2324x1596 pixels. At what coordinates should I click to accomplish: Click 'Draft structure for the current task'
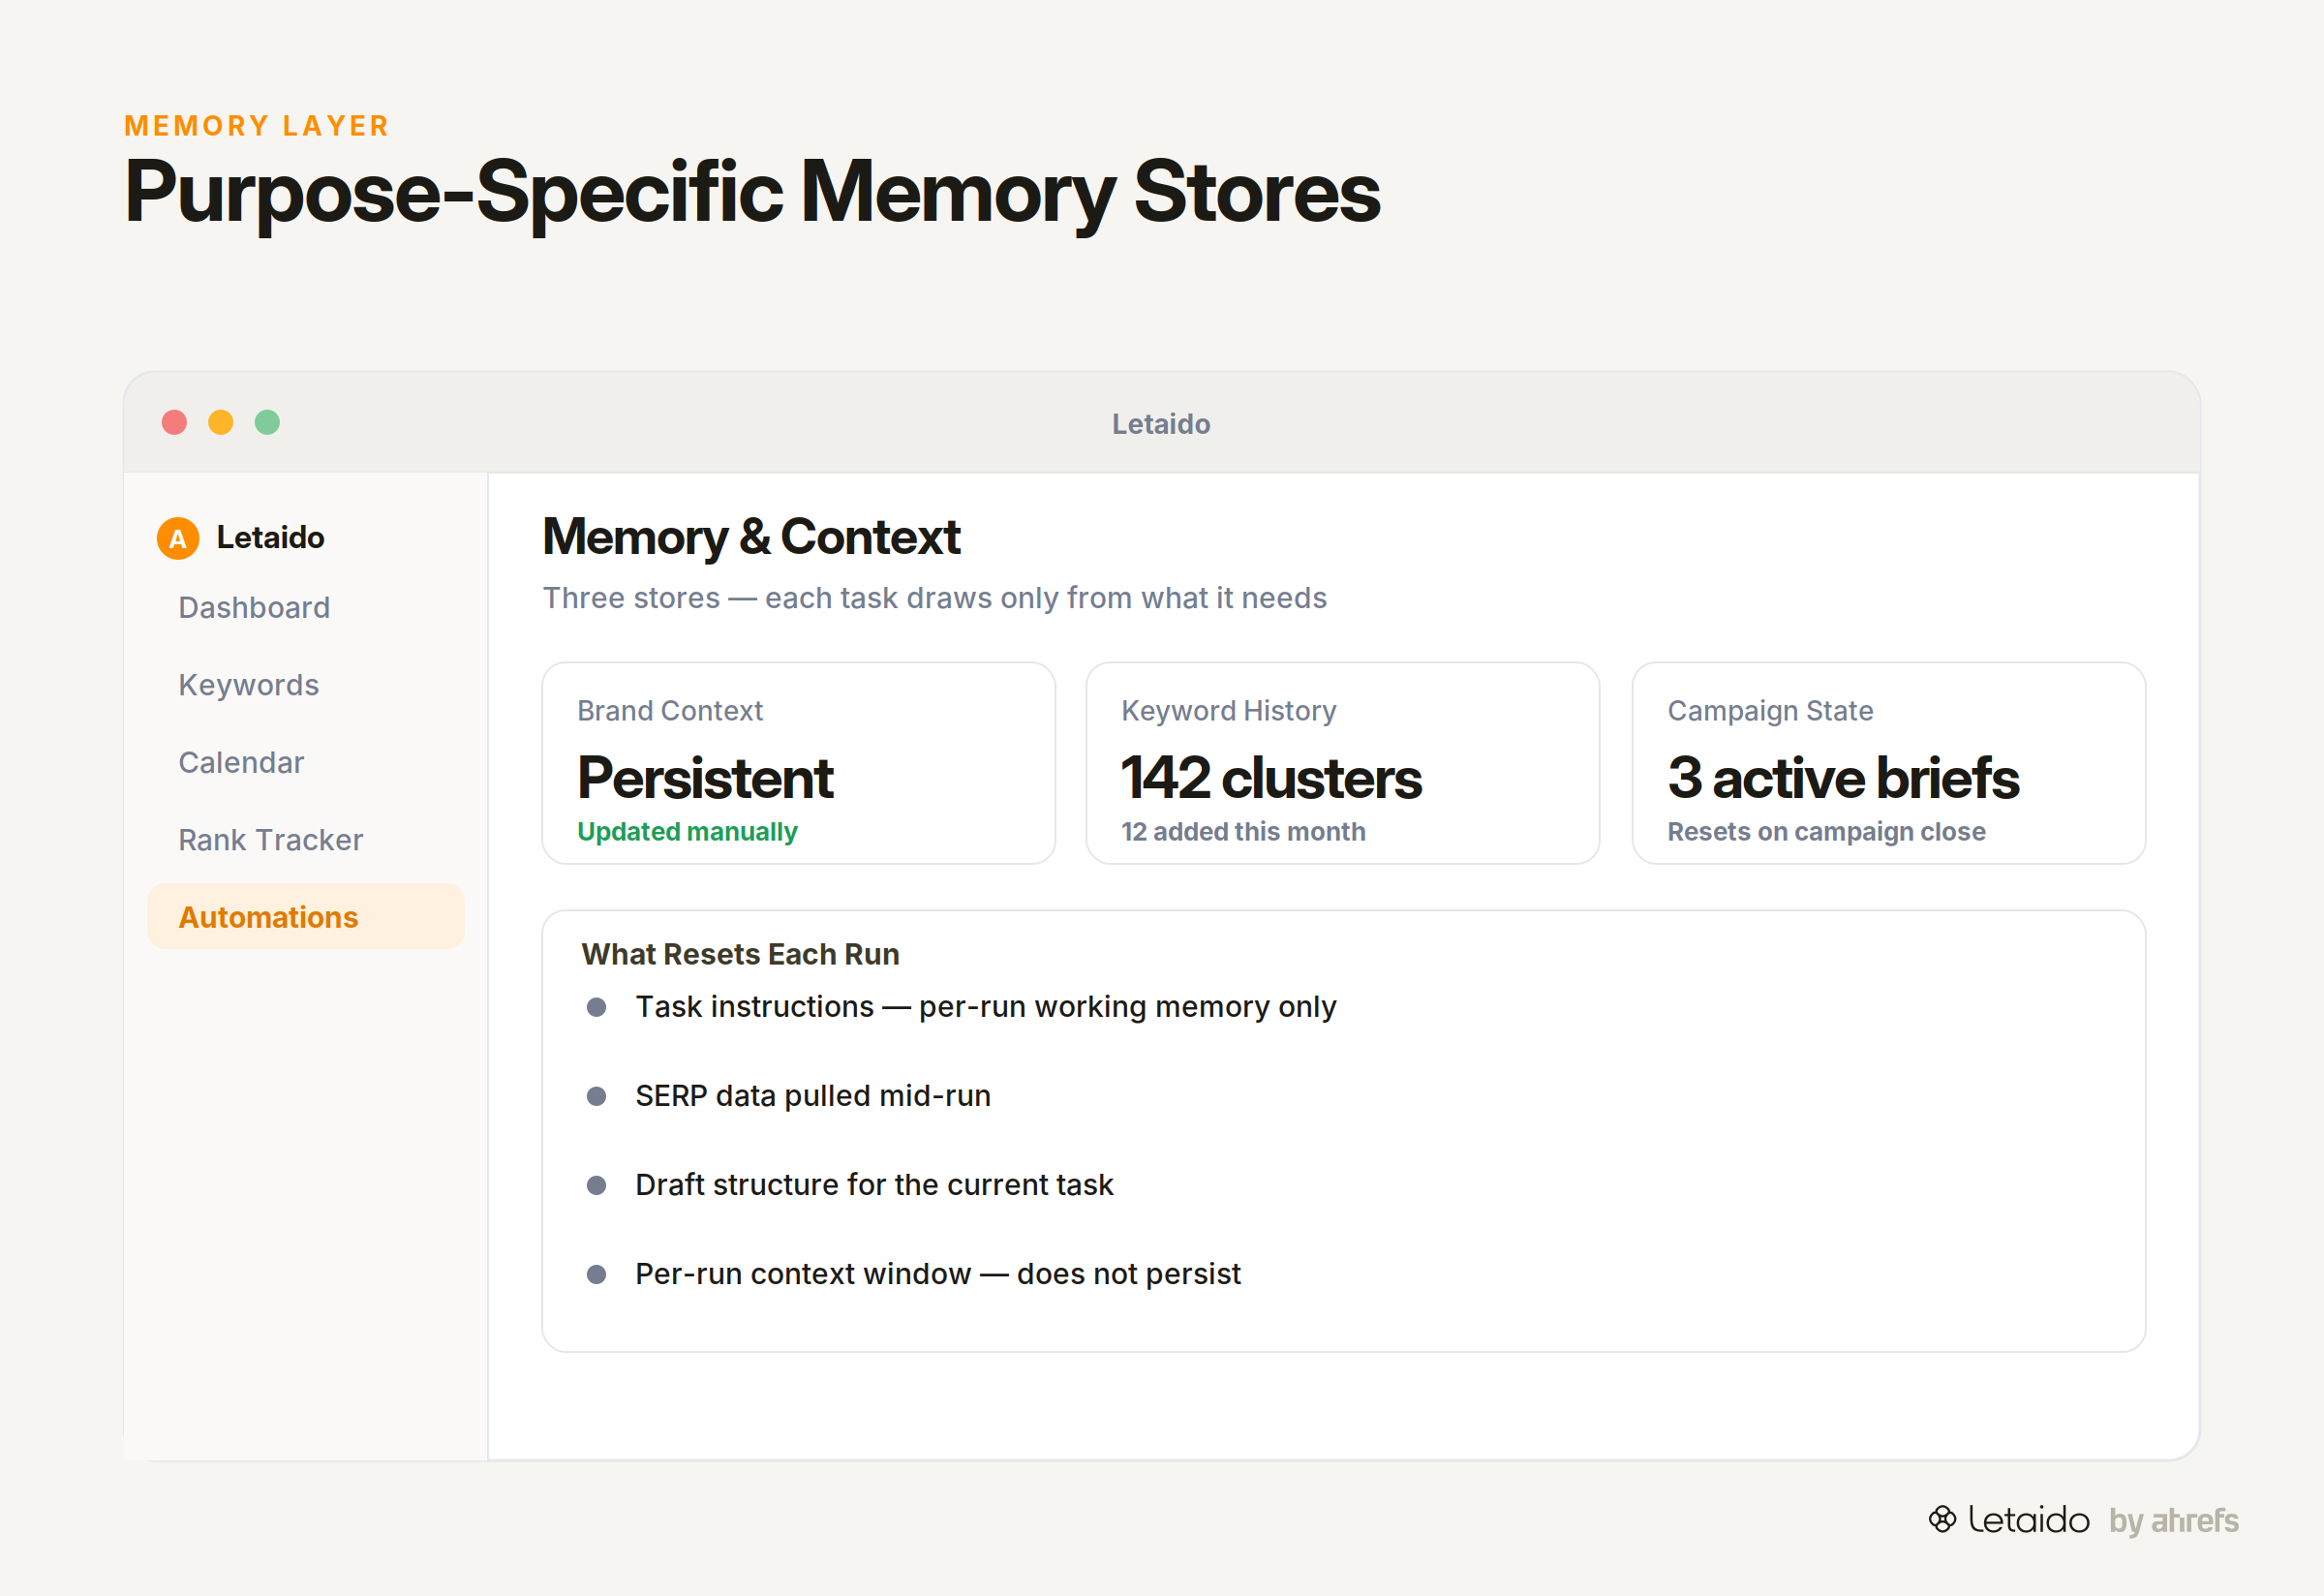pos(874,1185)
